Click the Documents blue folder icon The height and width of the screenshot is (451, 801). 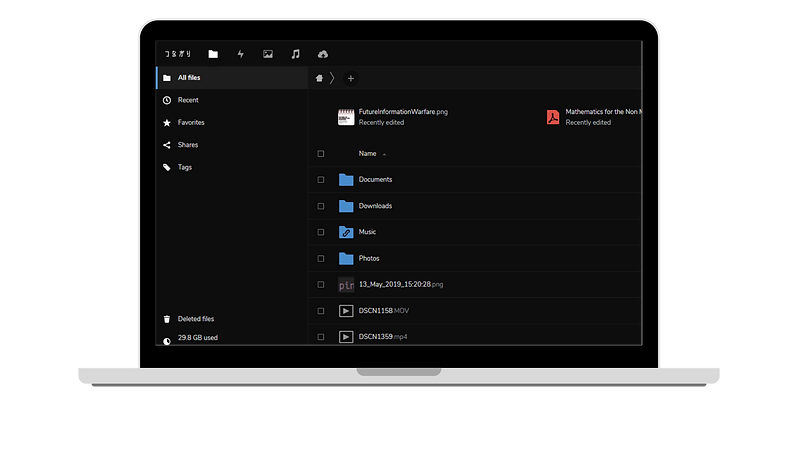(x=346, y=179)
